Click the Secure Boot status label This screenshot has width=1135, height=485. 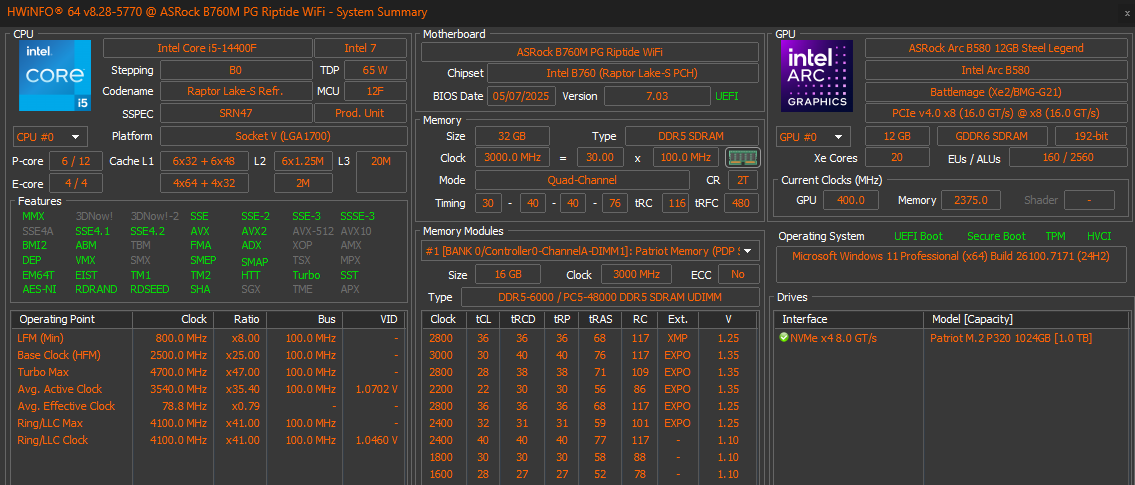point(995,236)
